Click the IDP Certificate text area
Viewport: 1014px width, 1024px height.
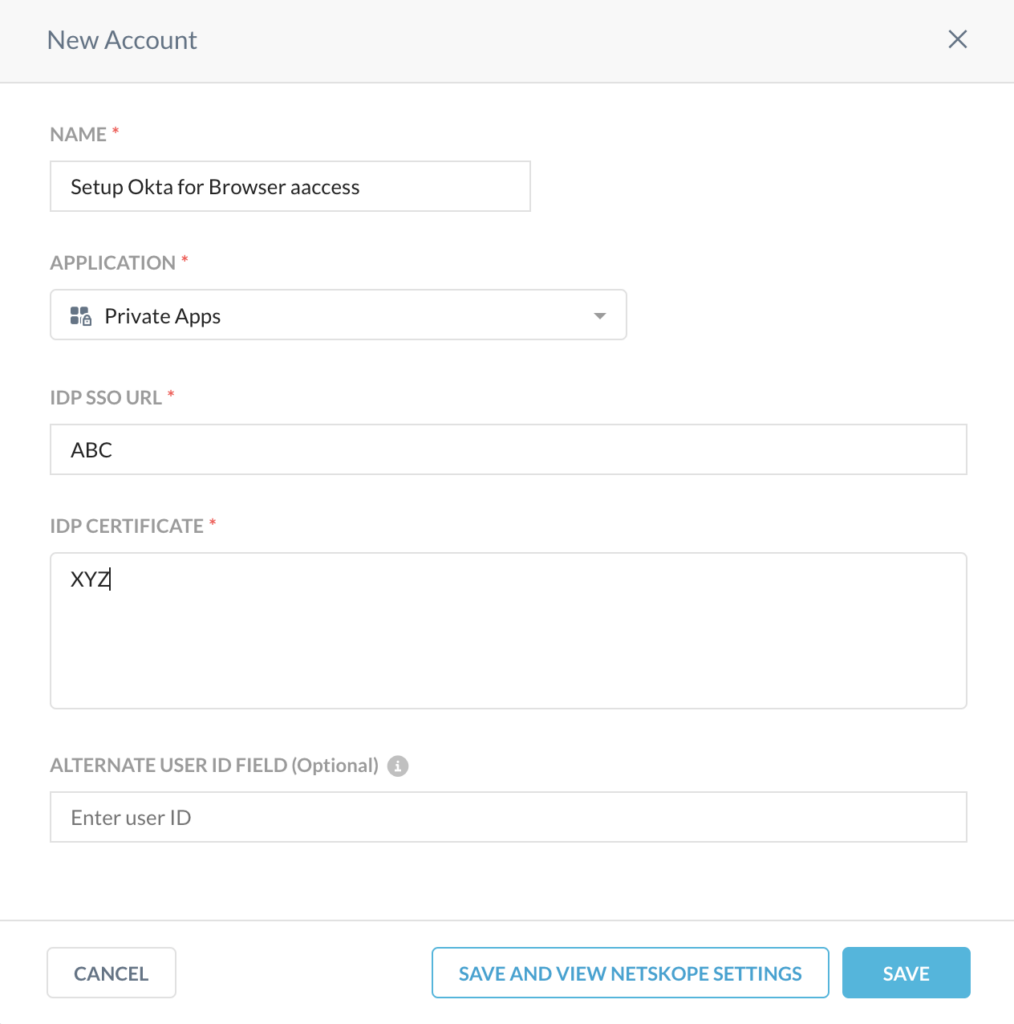[508, 630]
